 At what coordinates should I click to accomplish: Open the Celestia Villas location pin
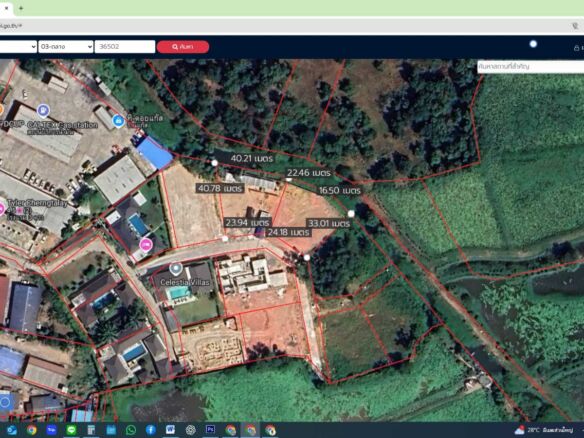(175, 268)
